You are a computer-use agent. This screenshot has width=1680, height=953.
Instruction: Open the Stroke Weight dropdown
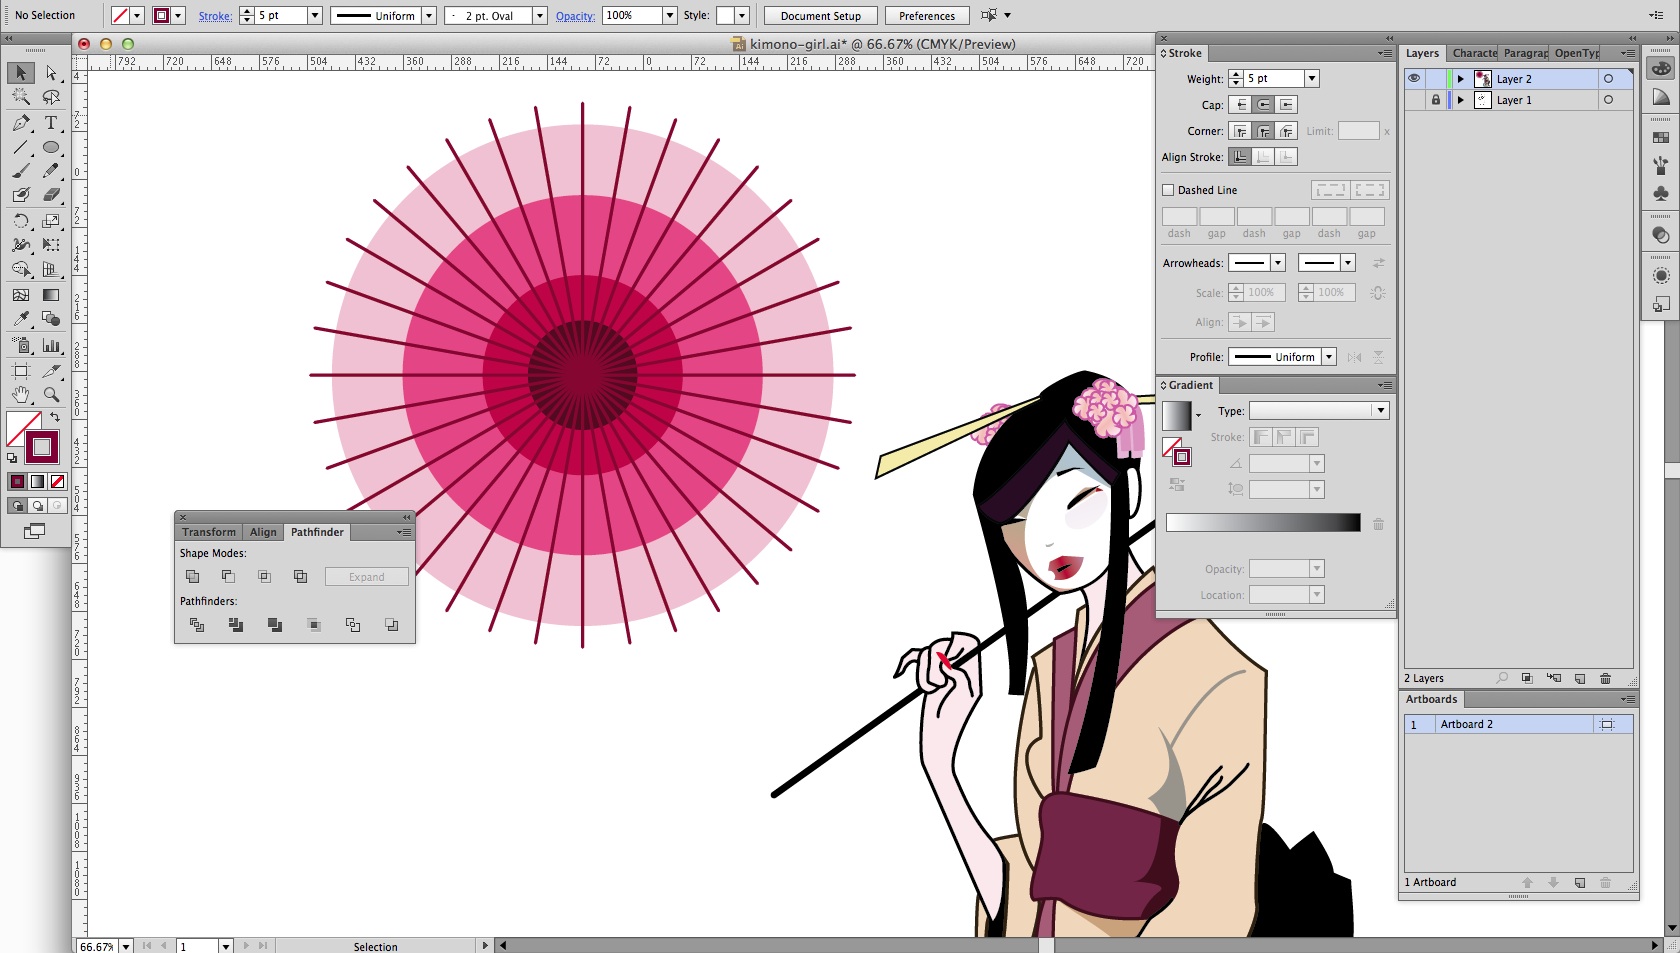click(1312, 79)
